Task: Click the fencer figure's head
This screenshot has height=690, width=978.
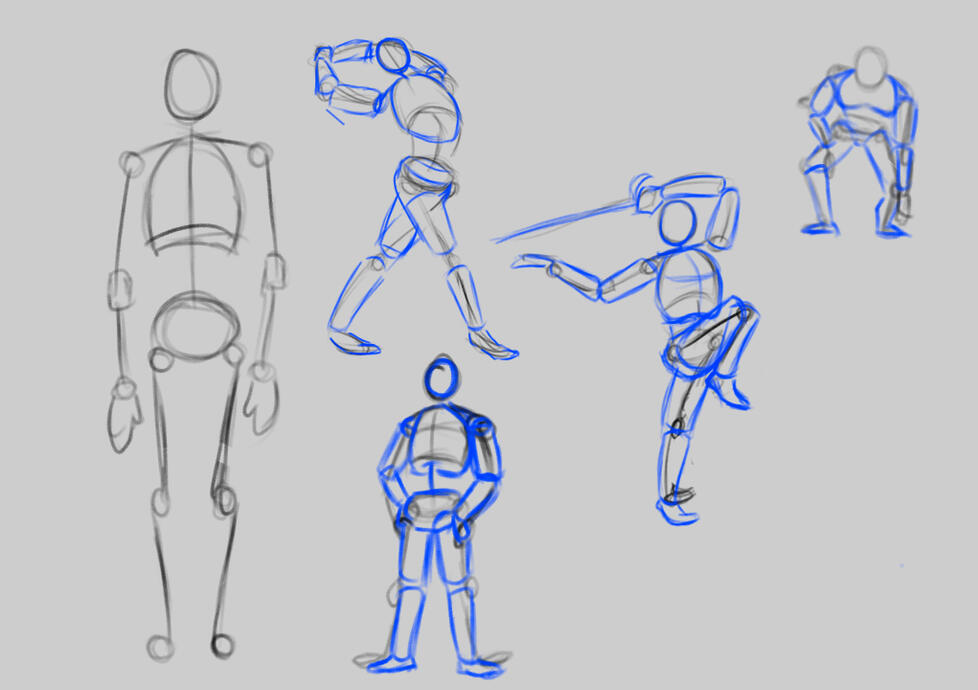Action: pyautogui.click(x=678, y=222)
